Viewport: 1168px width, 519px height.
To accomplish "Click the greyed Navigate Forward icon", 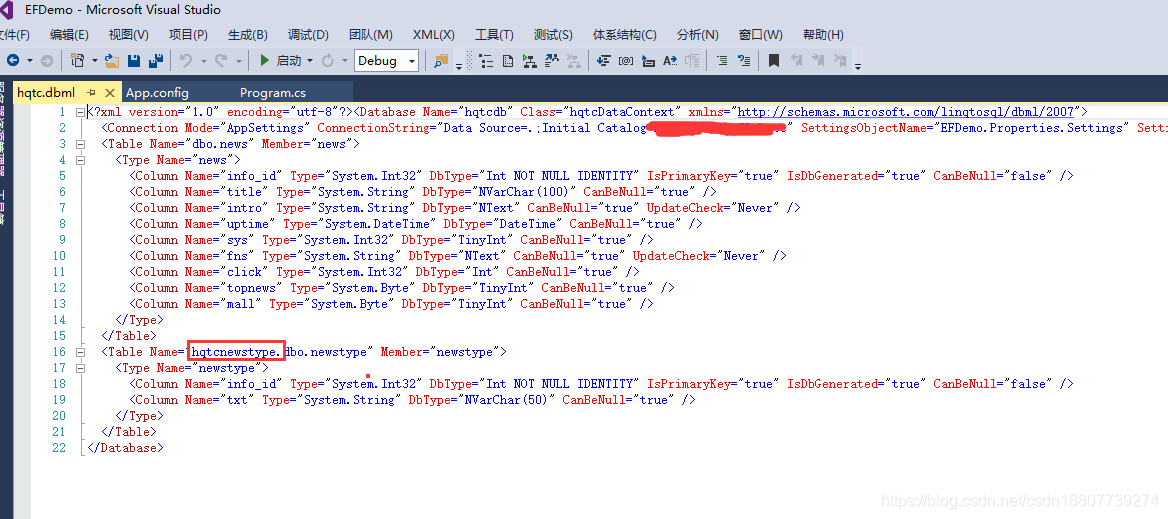I will [46, 61].
